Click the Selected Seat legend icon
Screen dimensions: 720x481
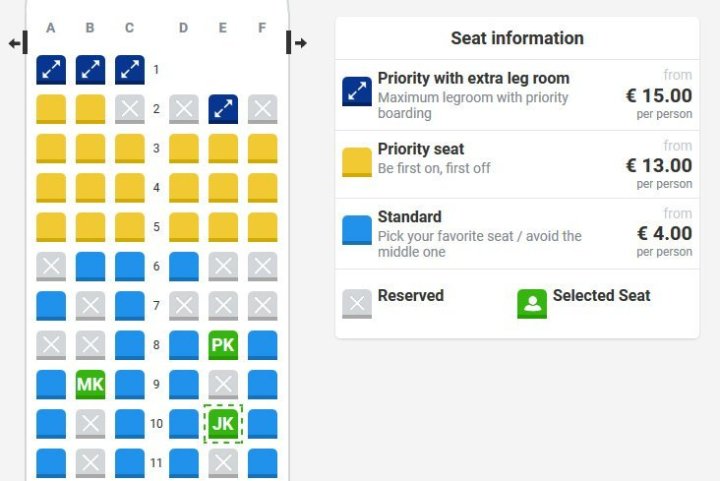532,304
